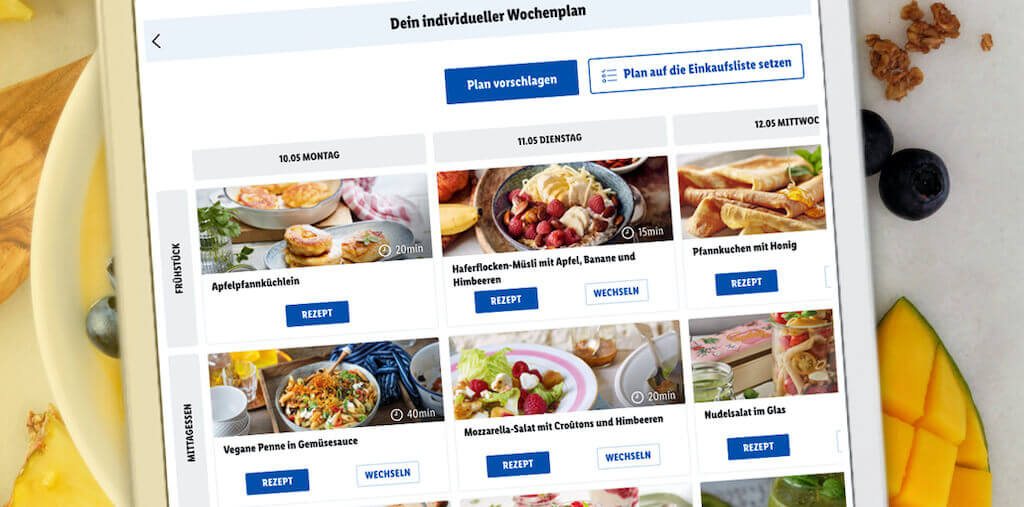The width and height of the screenshot is (1024, 507).
Task: Open the Pfannkuchen mit Honig photo
Action: (751, 191)
